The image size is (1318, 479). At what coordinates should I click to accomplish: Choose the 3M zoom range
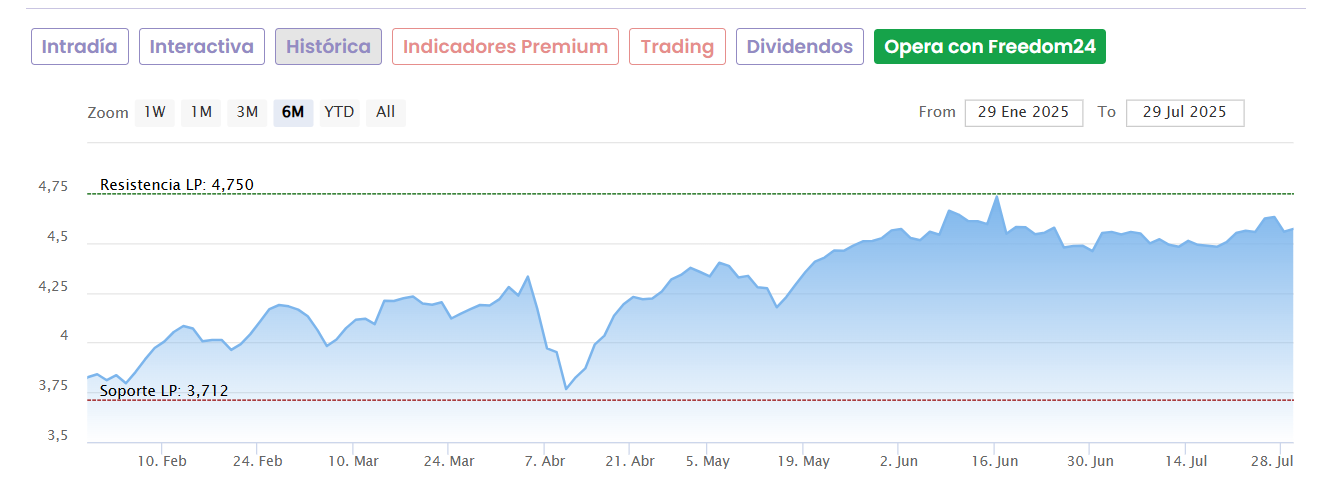click(x=247, y=112)
